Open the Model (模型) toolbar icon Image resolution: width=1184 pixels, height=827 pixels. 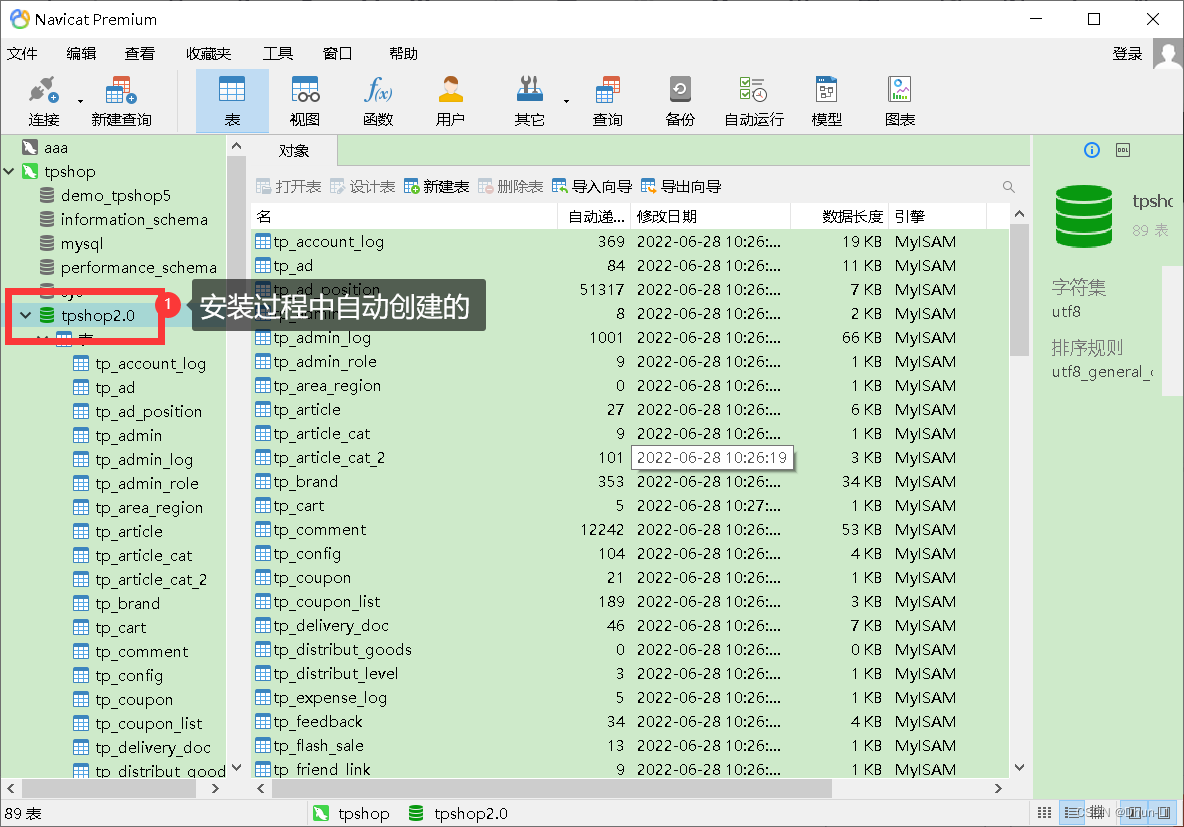tap(826, 101)
